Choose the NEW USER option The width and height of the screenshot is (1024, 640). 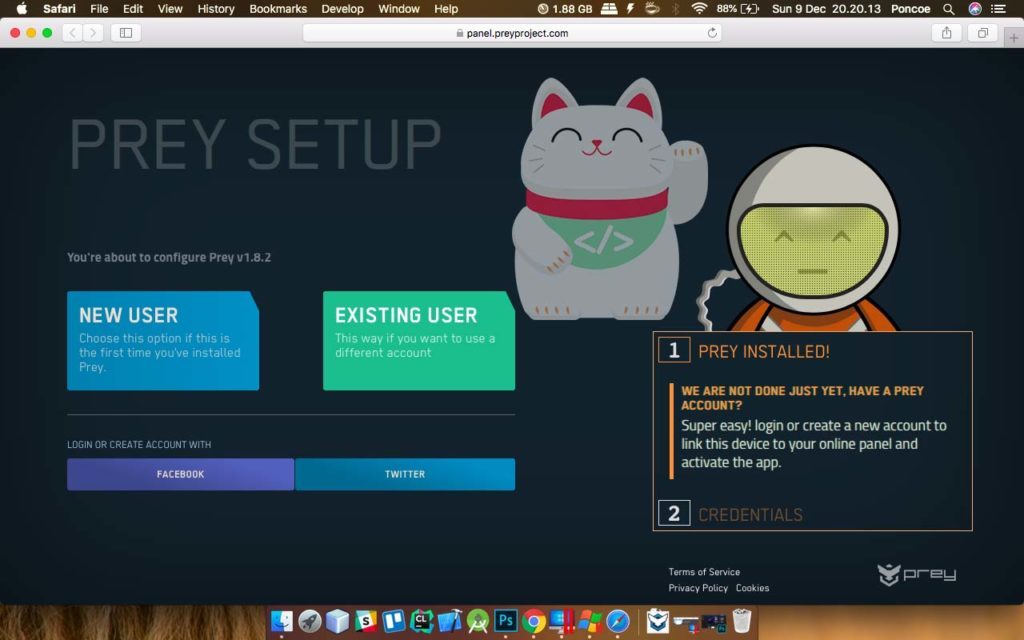point(163,340)
